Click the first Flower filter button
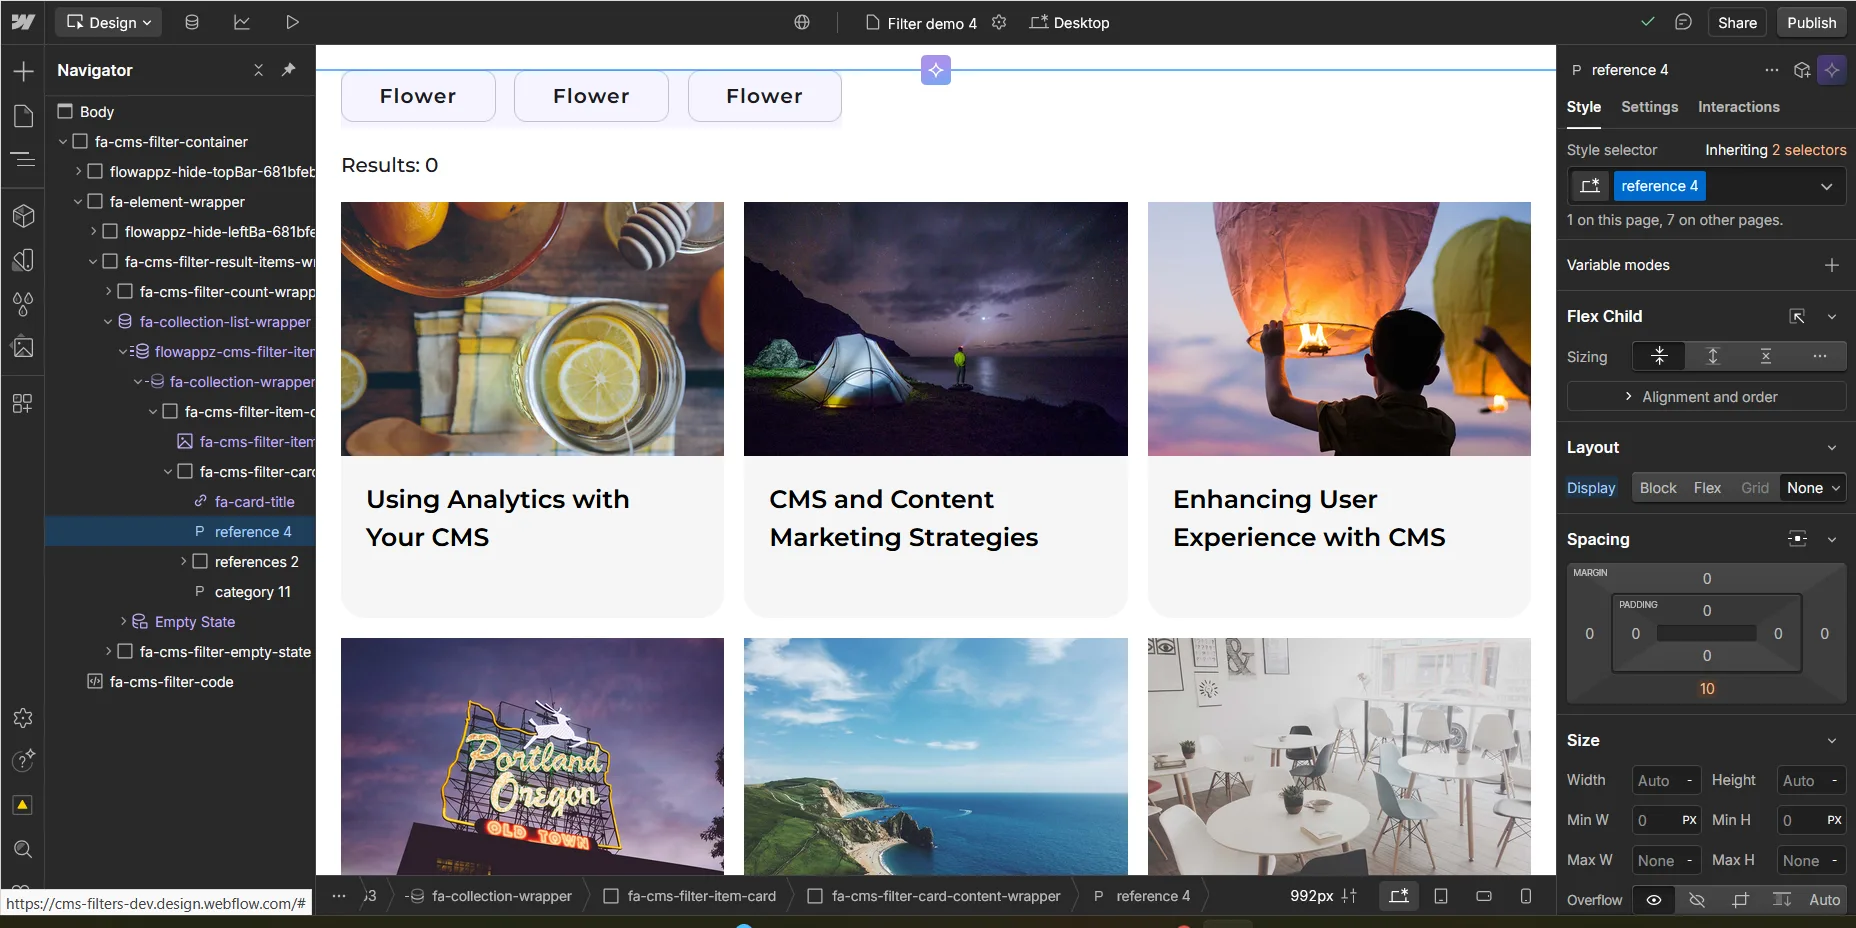 point(418,96)
